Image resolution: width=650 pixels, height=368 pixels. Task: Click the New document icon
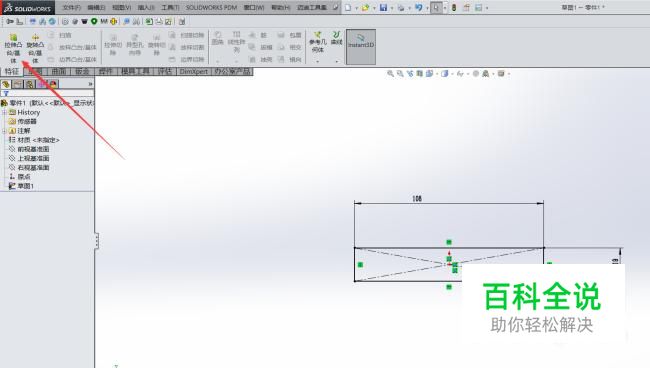click(348, 7)
